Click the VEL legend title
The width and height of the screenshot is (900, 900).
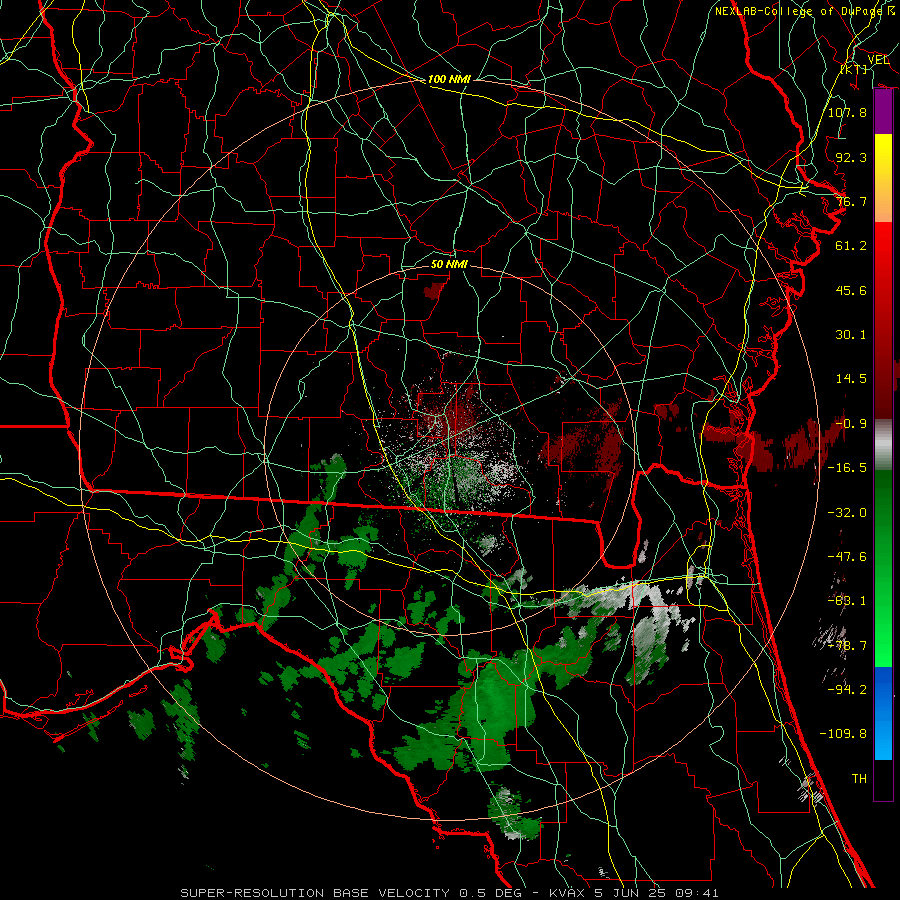(878, 59)
